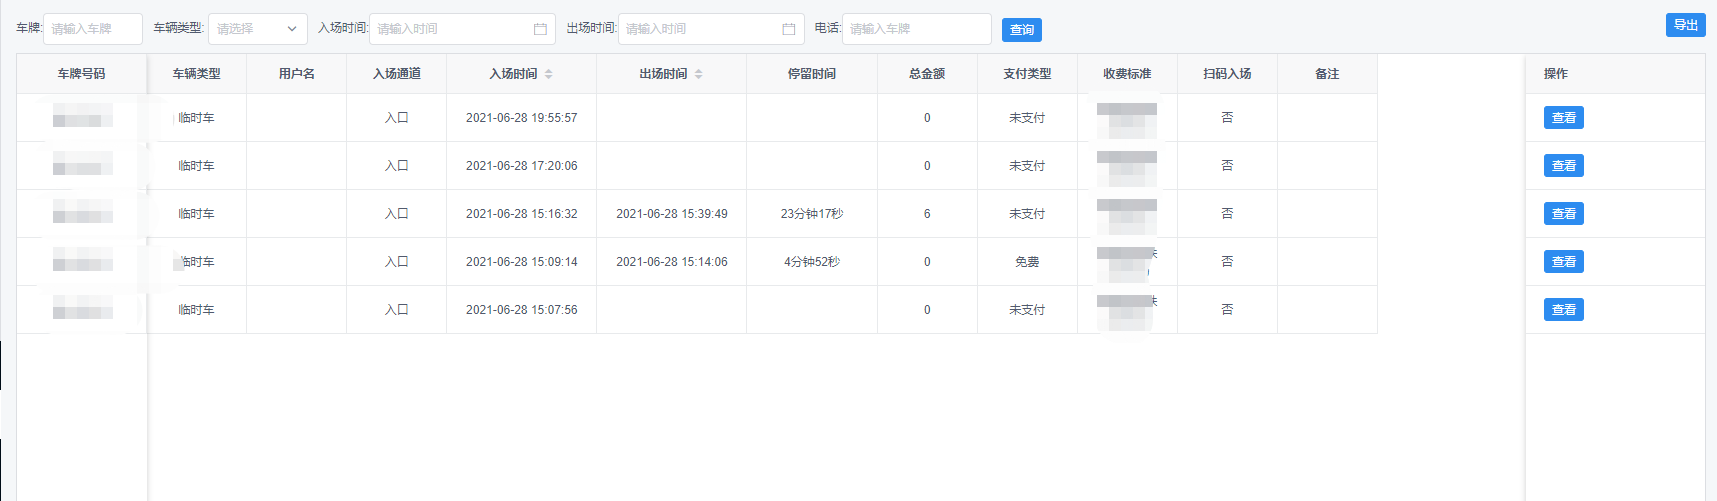The width and height of the screenshot is (1717, 501).
Task: Click payment type 免费 cell
Action: (1027, 262)
